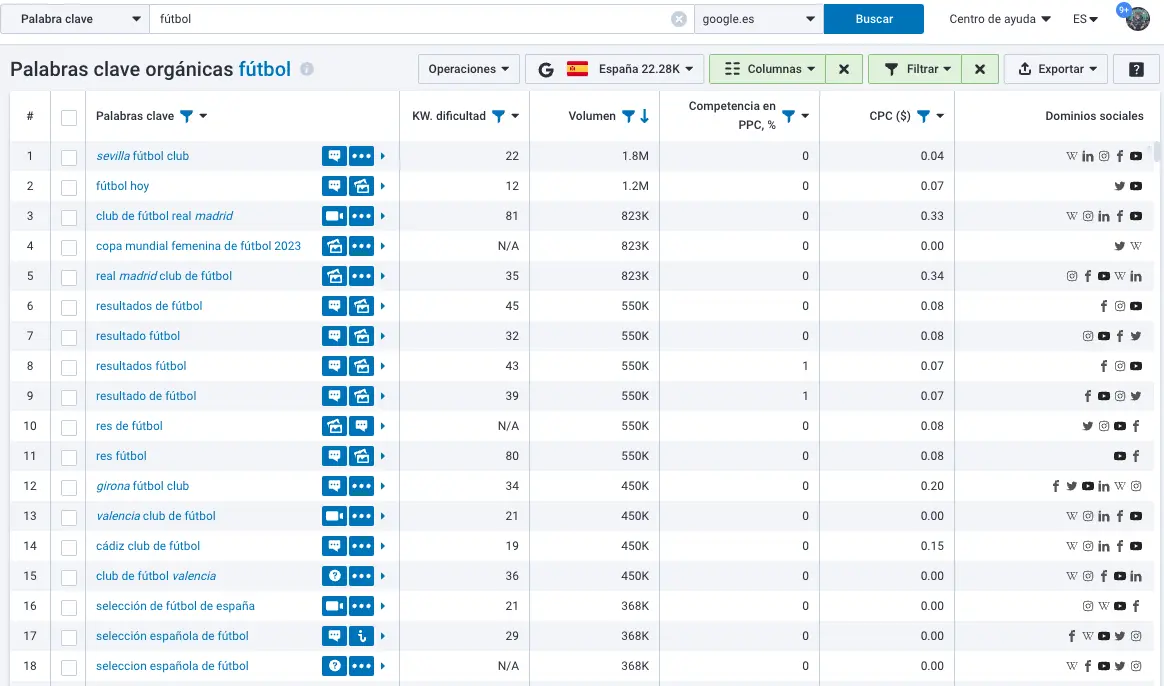Click the info icon next to the title

(x=307, y=70)
